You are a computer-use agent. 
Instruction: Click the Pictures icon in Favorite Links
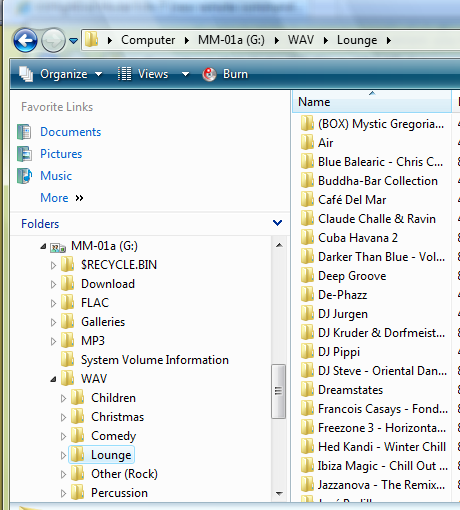click(x=24, y=154)
